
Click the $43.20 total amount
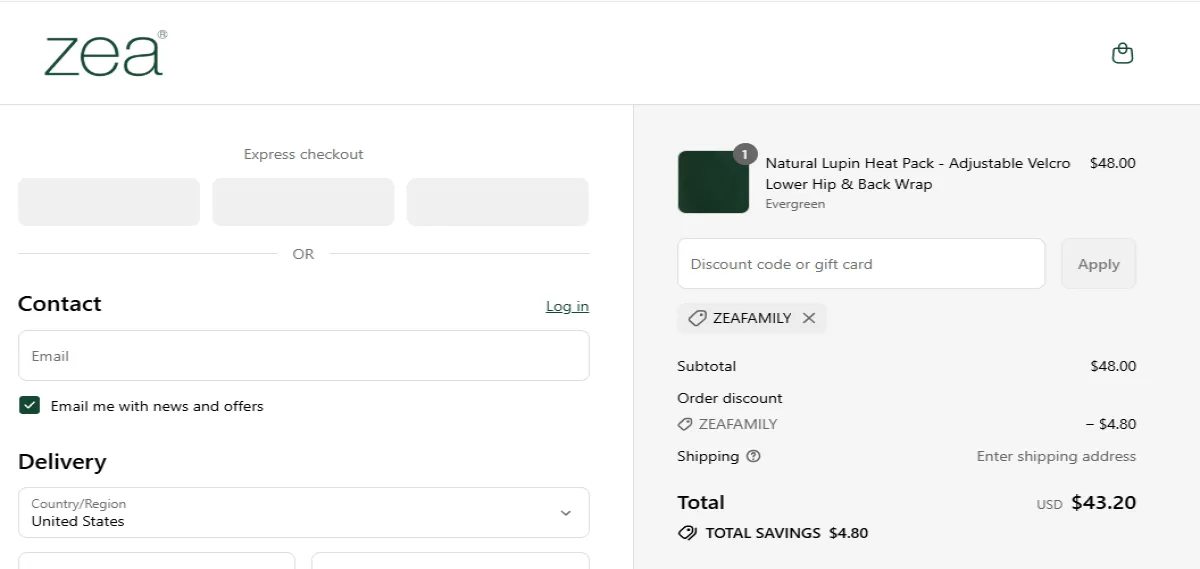point(1104,502)
